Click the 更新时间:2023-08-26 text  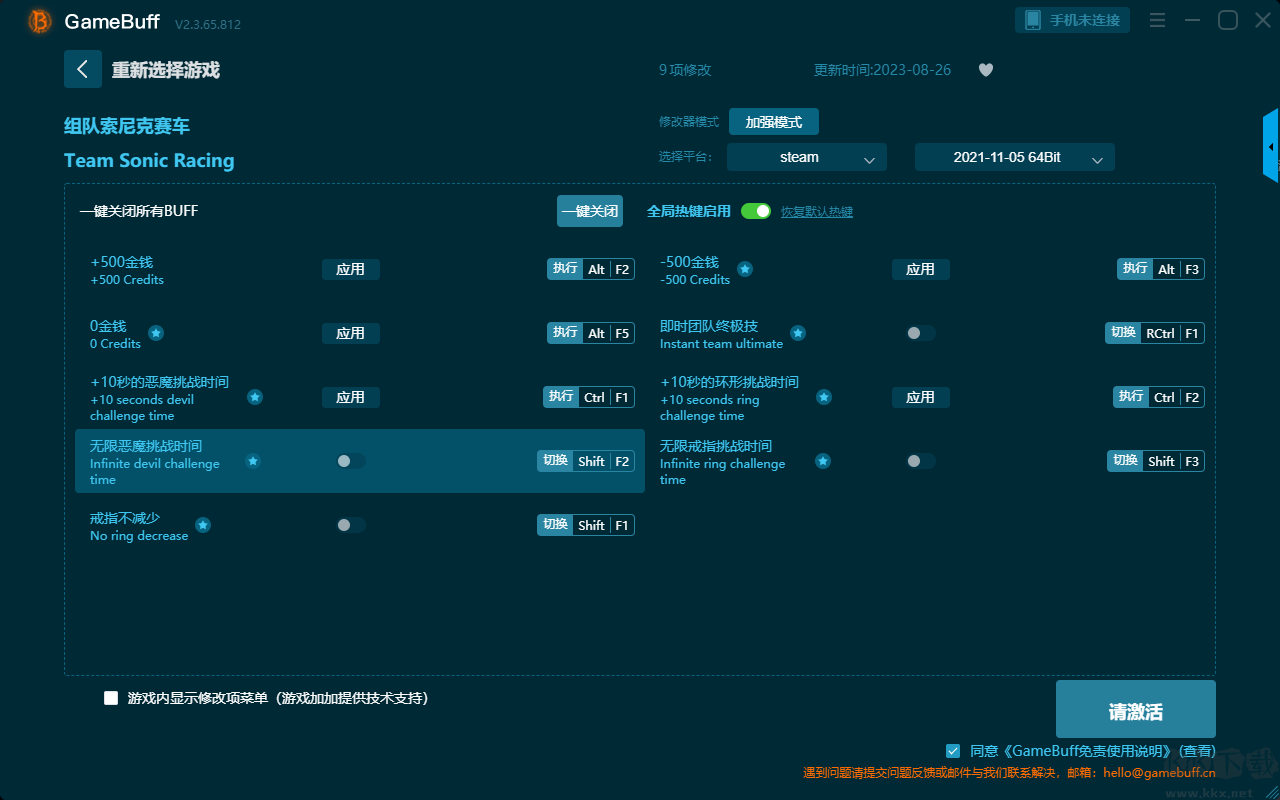[x=883, y=70]
